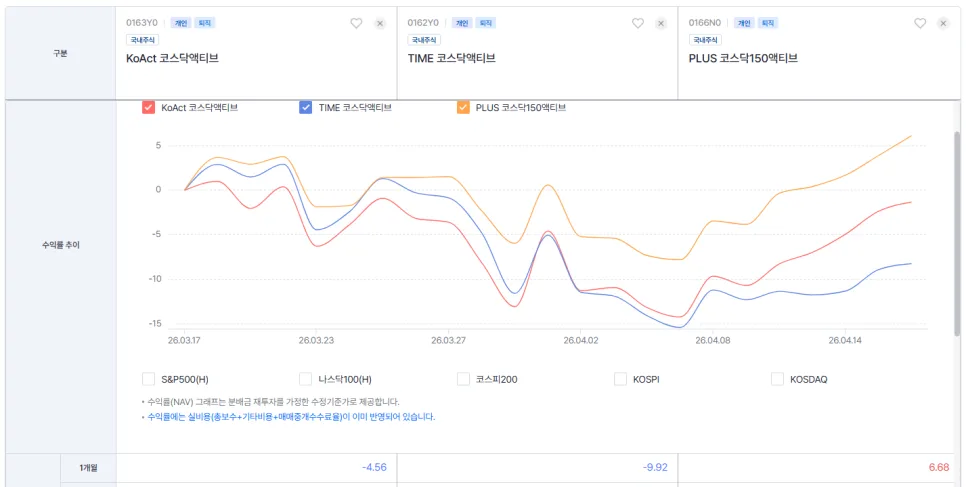Enable KOSDAQ benchmark checkbox
This screenshot has width=966, height=487.
click(x=777, y=379)
